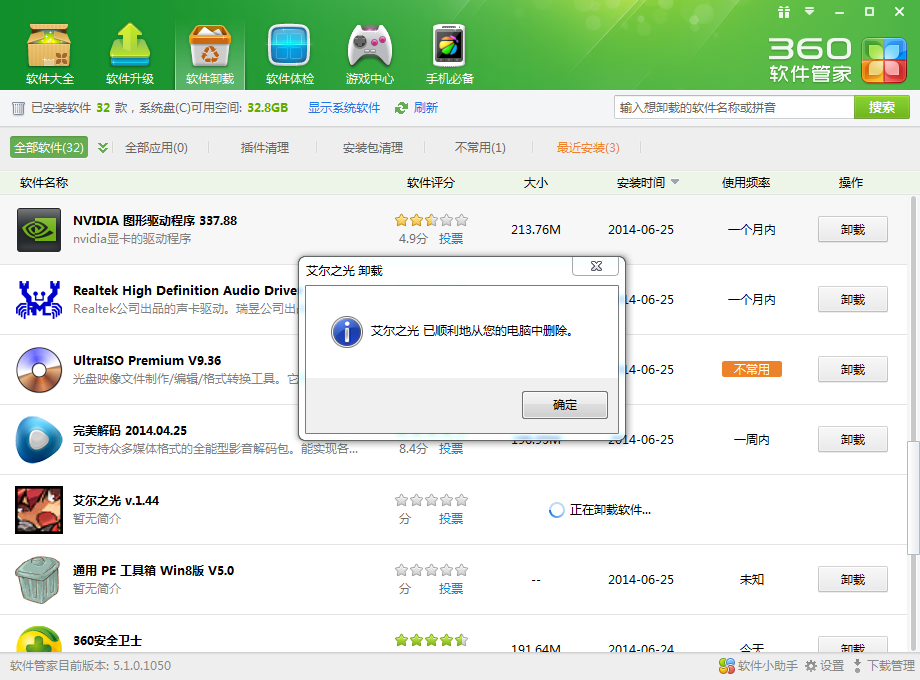The width and height of the screenshot is (920, 680).
Task: Uninstall 通用 PE 工具箱 via 卸载 button
Action: coord(853,580)
